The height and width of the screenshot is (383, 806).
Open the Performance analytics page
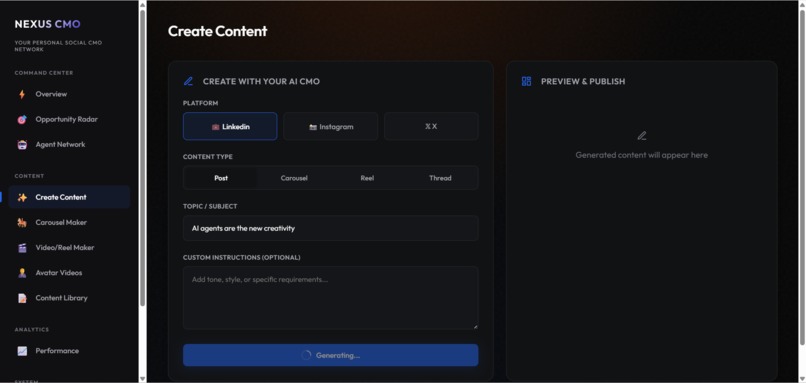(69, 351)
